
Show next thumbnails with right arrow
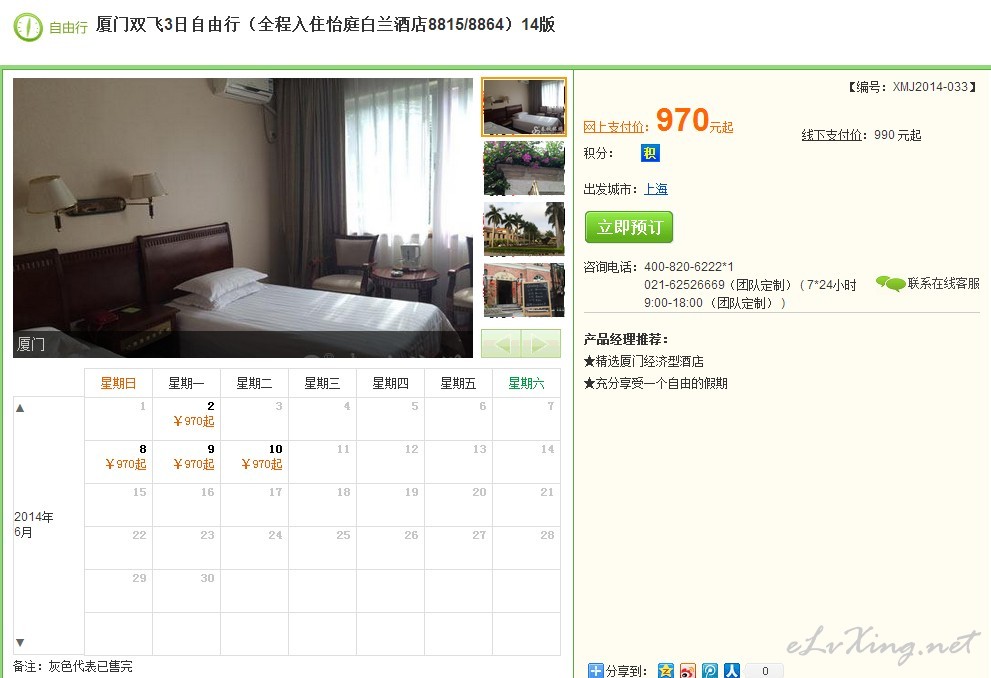click(x=540, y=344)
